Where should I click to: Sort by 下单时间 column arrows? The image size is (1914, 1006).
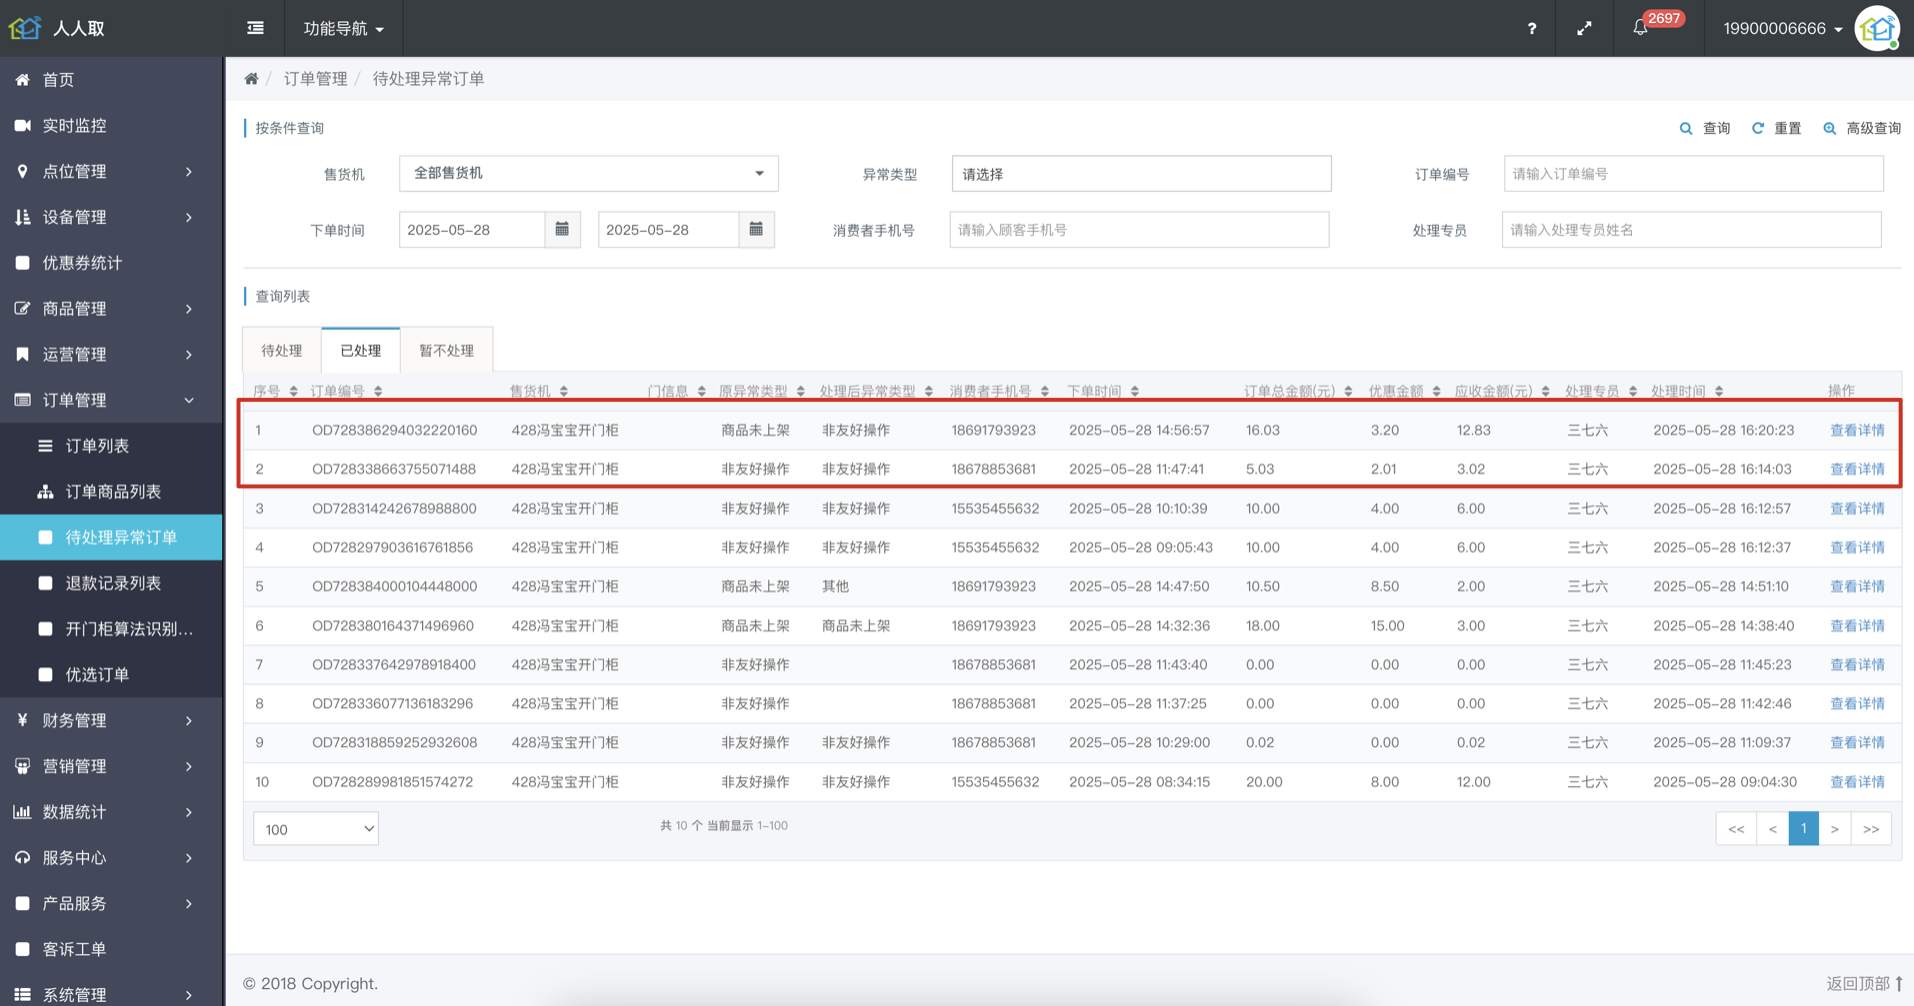point(1135,391)
